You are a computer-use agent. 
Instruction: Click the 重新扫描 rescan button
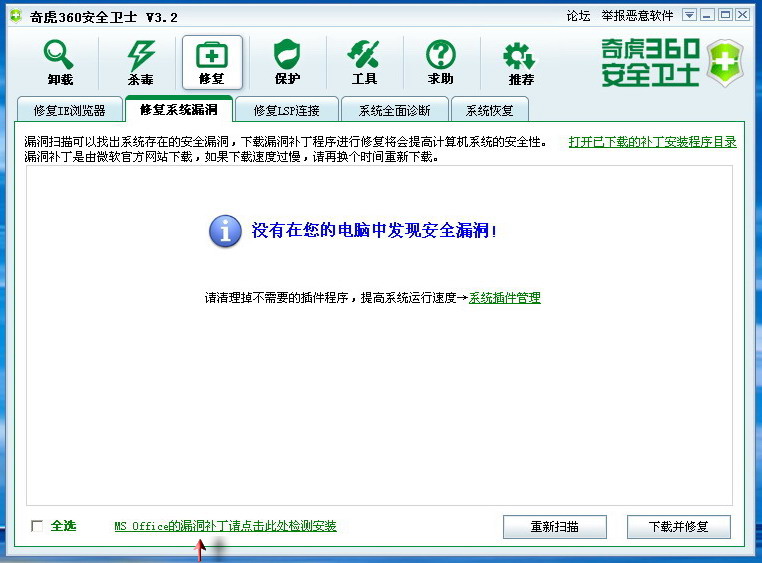554,527
